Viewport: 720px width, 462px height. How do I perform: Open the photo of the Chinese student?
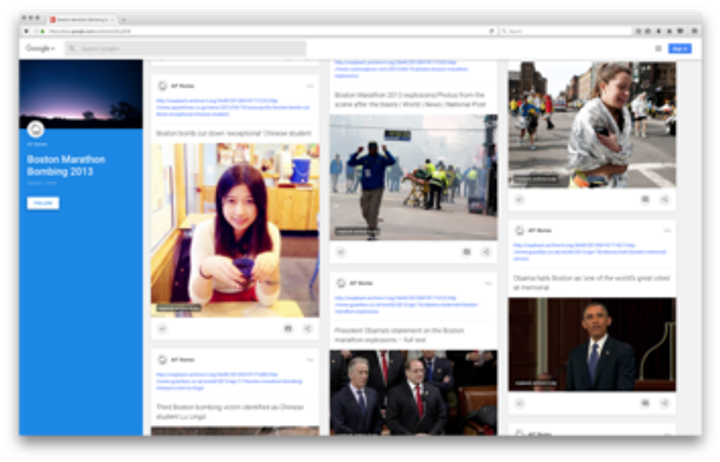pos(235,230)
